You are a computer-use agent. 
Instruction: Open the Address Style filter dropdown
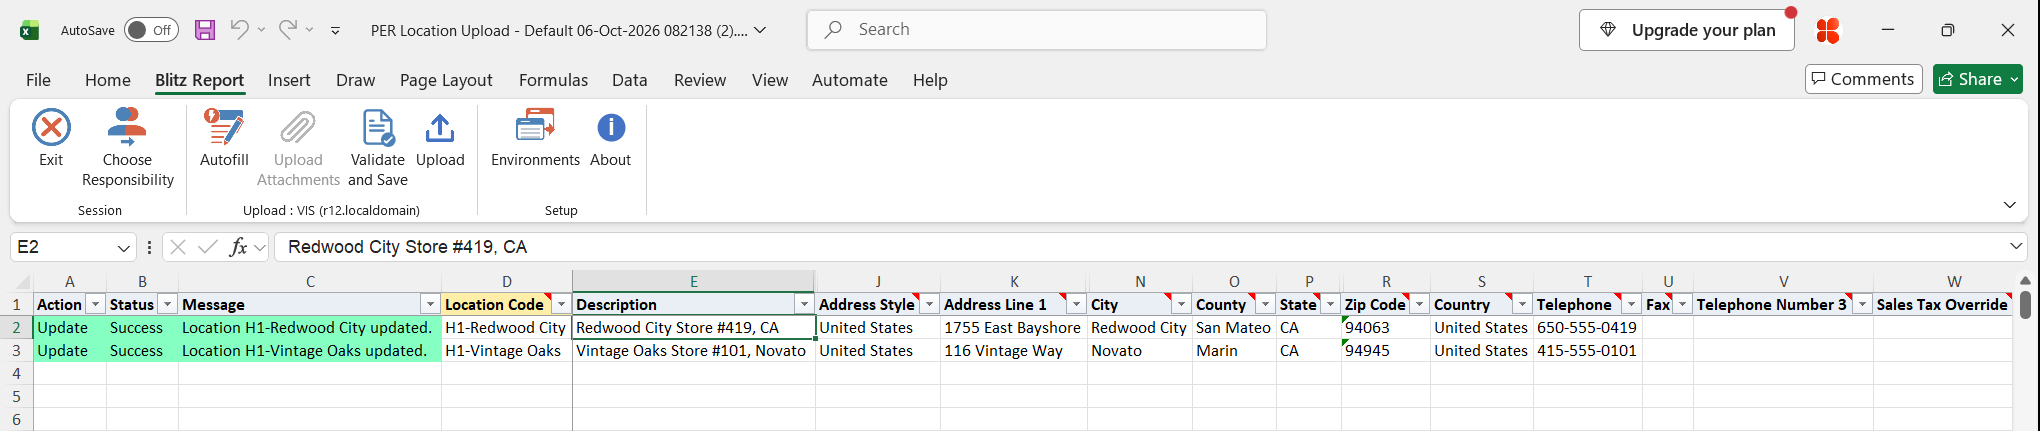tap(929, 304)
